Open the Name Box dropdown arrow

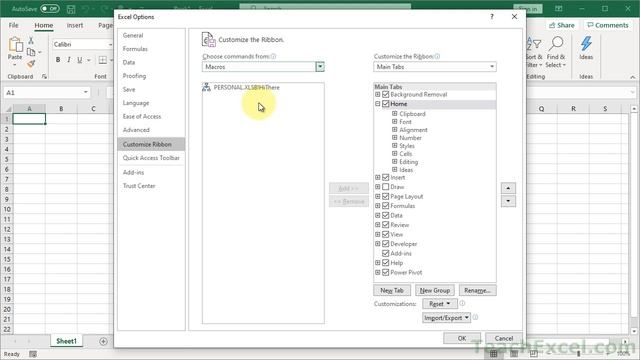click(x=86, y=93)
